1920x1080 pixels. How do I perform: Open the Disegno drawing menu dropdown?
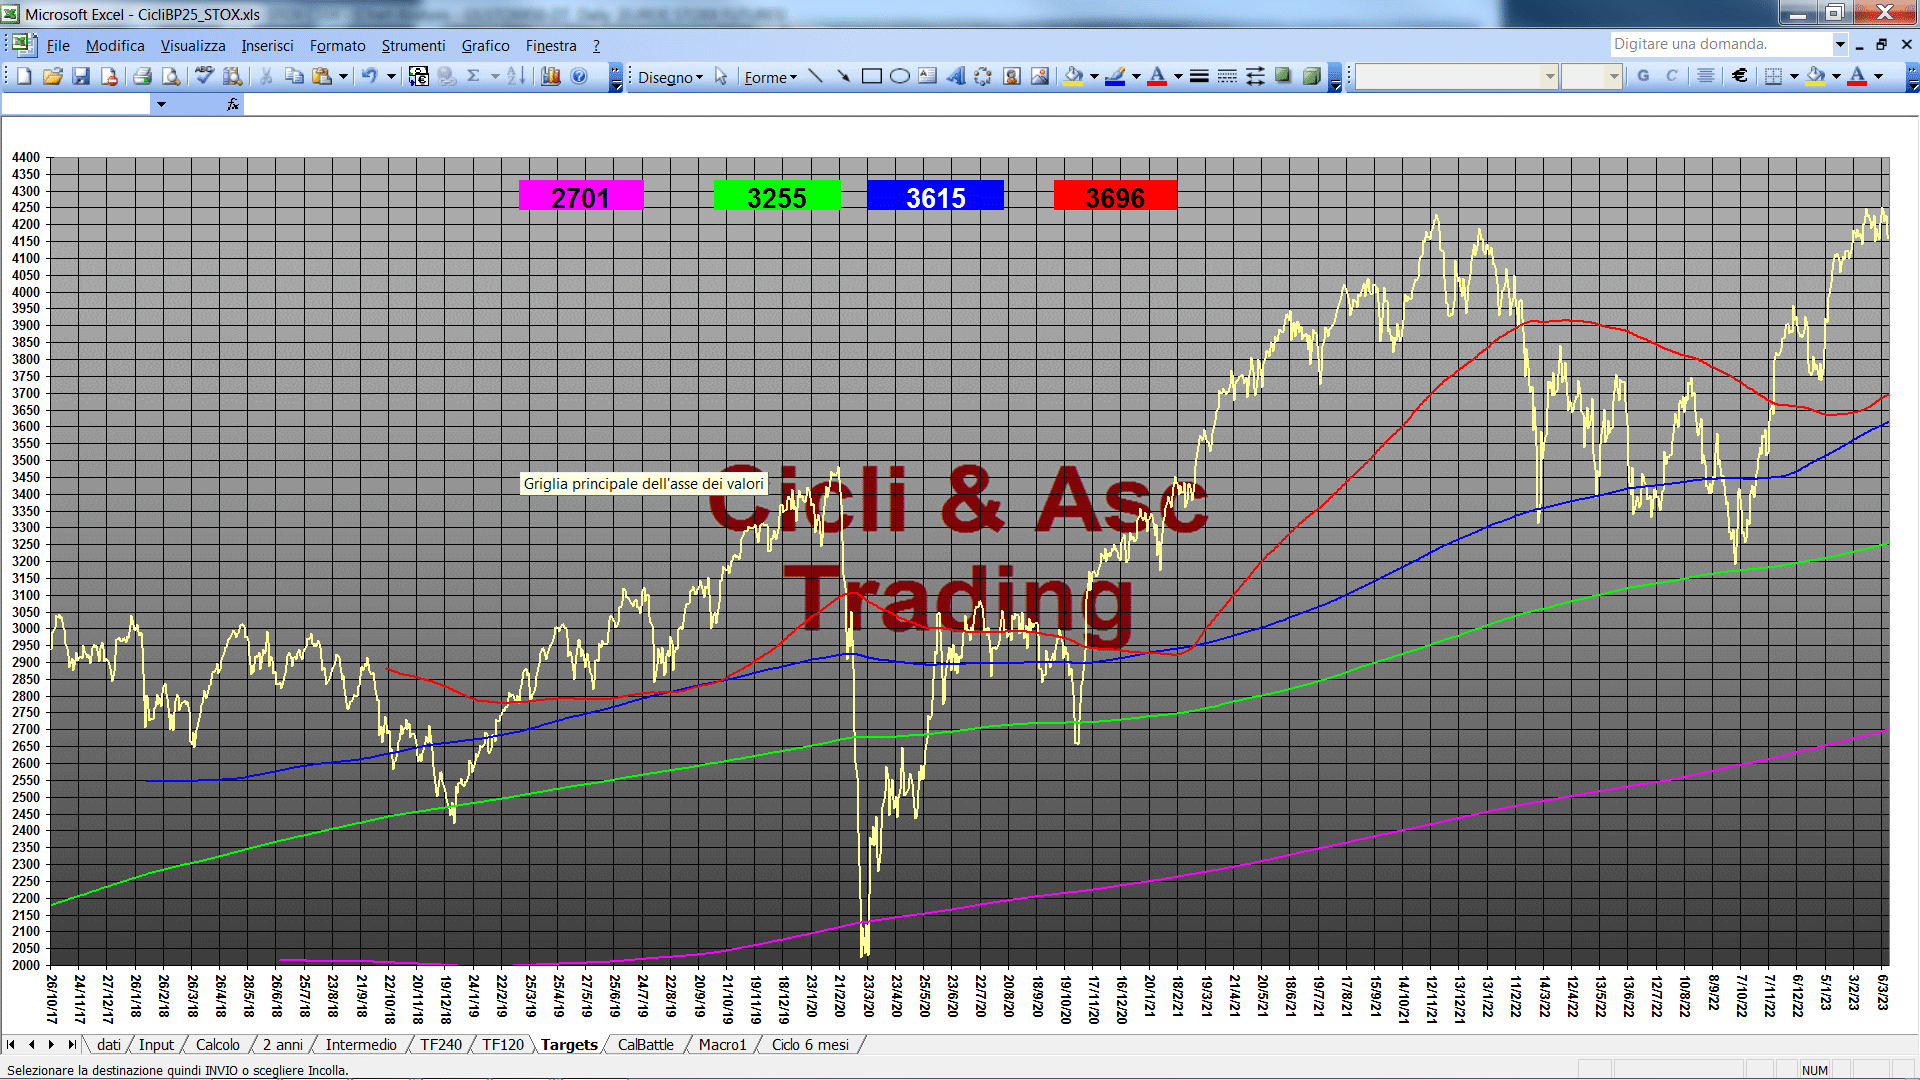point(670,77)
